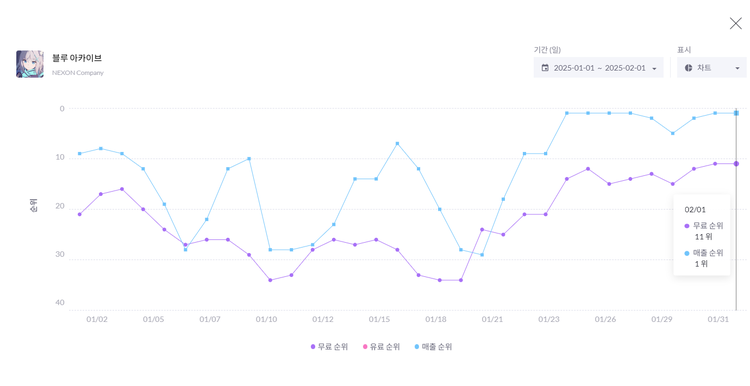Click the highlighted 02/01 blue revenue point
This screenshot has width=750, height=386.
[x=736, y=113]
